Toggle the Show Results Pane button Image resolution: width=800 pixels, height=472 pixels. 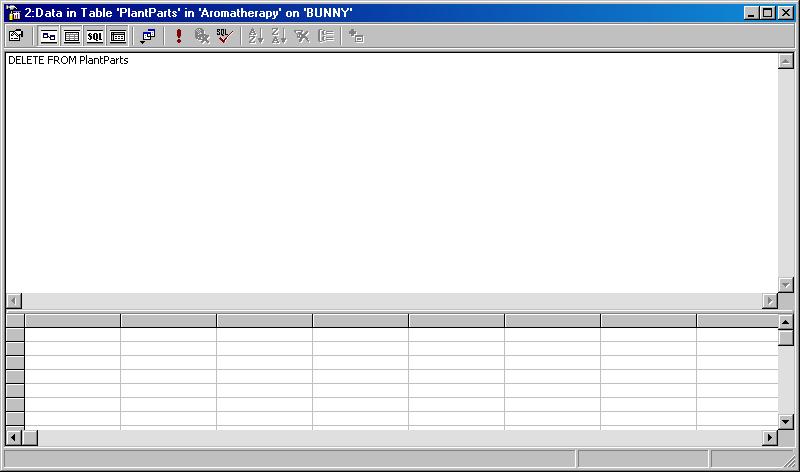[x=118, y=36]
